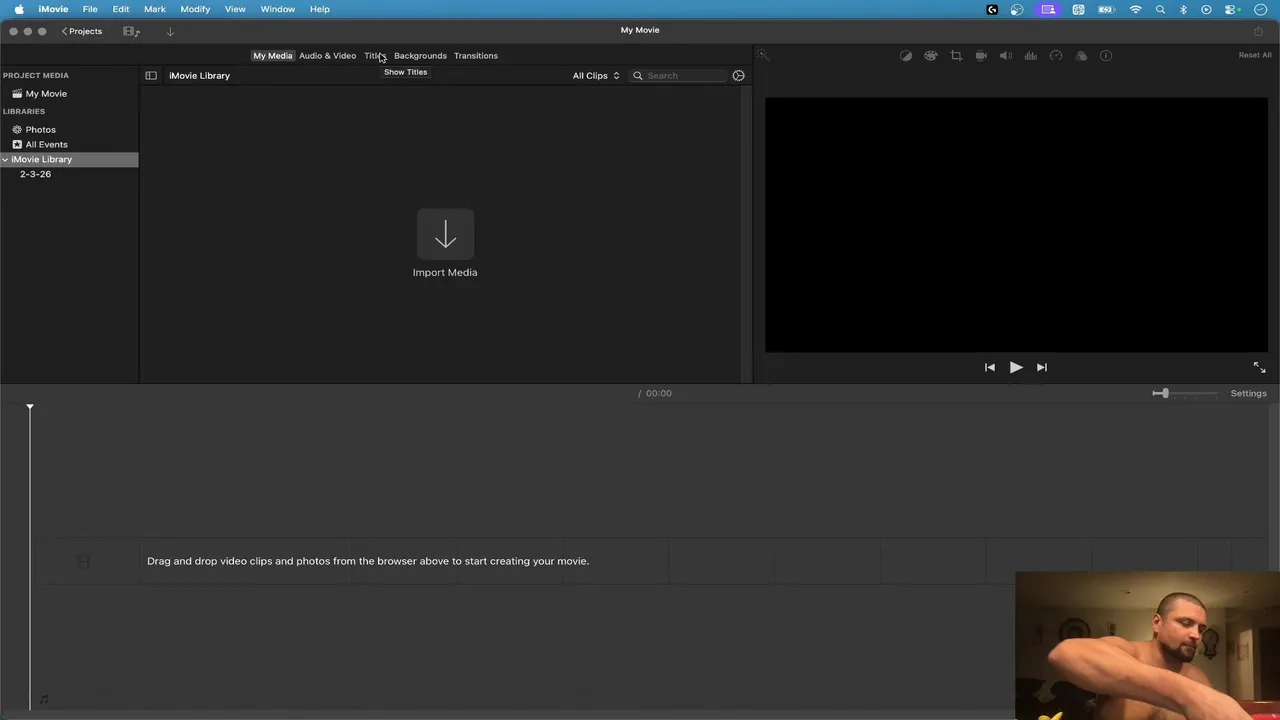Open the Stabilization camera icon

[x=981, y=56]
